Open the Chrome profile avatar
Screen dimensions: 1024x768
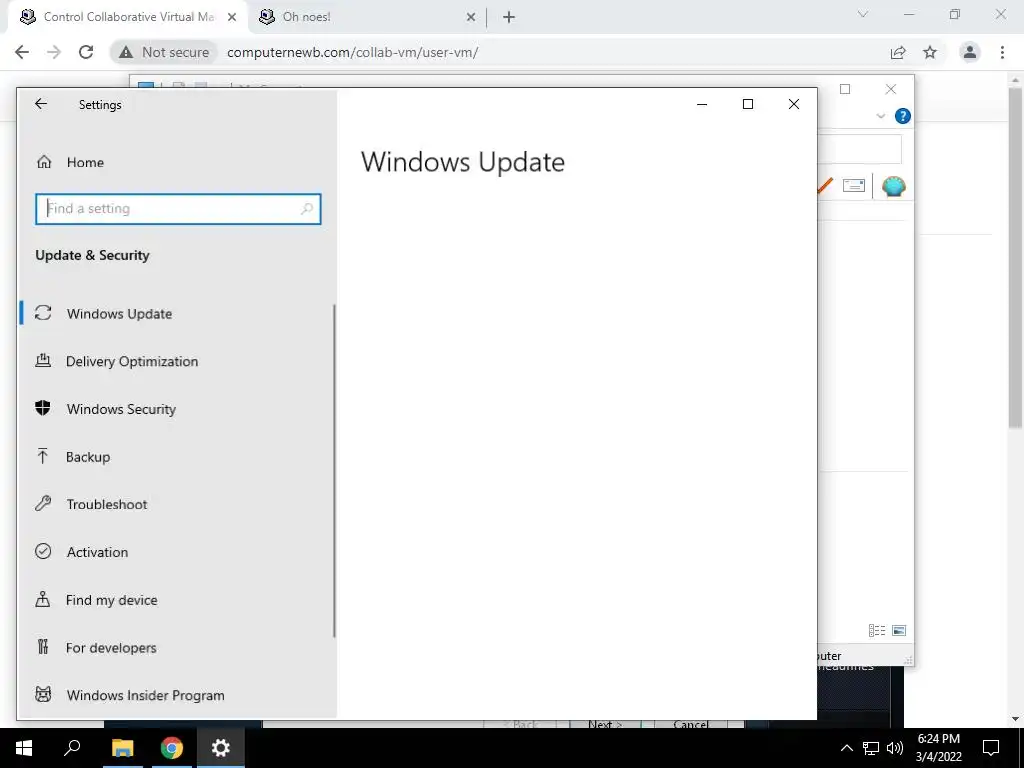click(x=970, y=52)
